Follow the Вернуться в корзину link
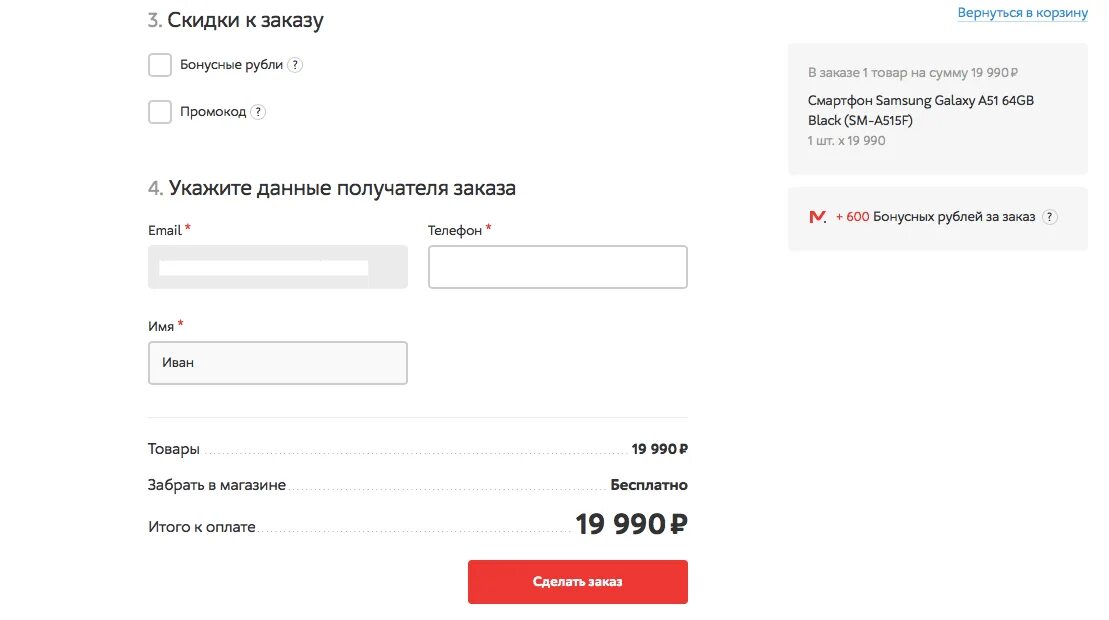Image resolution: width=1109 pixels, height=620 pixels. click(x=1022, y=13)
